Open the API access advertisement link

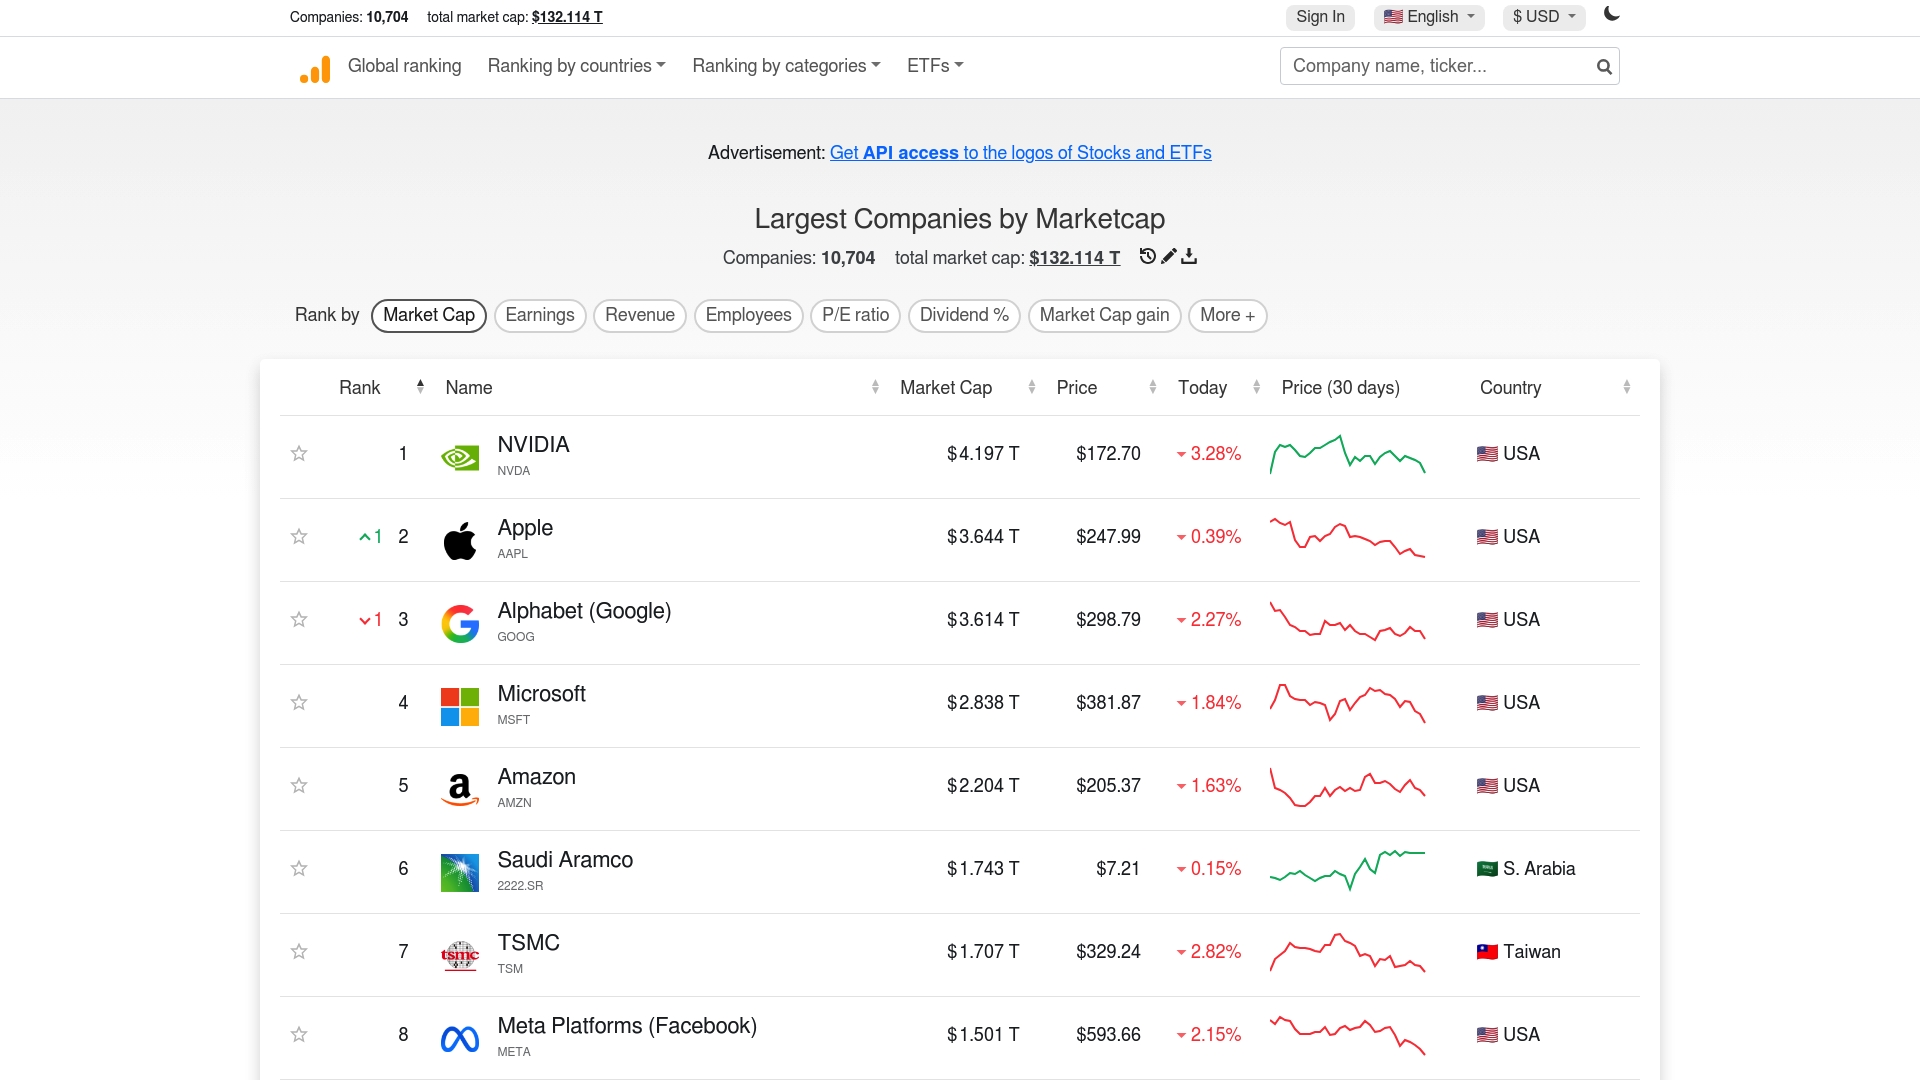click(x=1020, y=153)
